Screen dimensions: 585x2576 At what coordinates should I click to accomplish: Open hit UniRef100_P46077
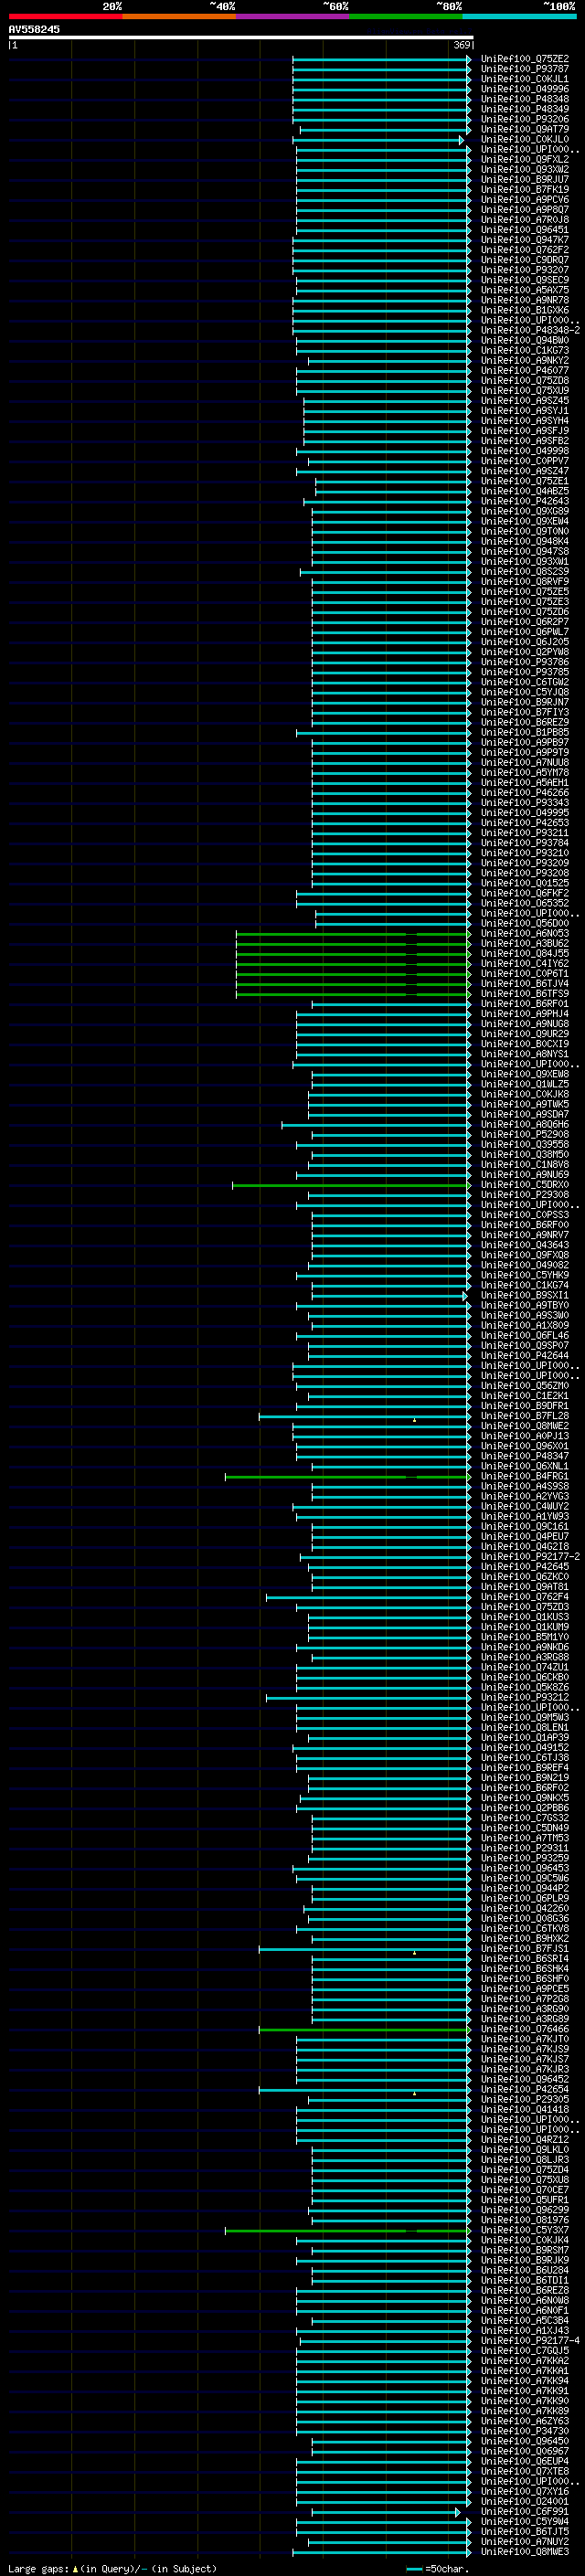click(525, 370)
